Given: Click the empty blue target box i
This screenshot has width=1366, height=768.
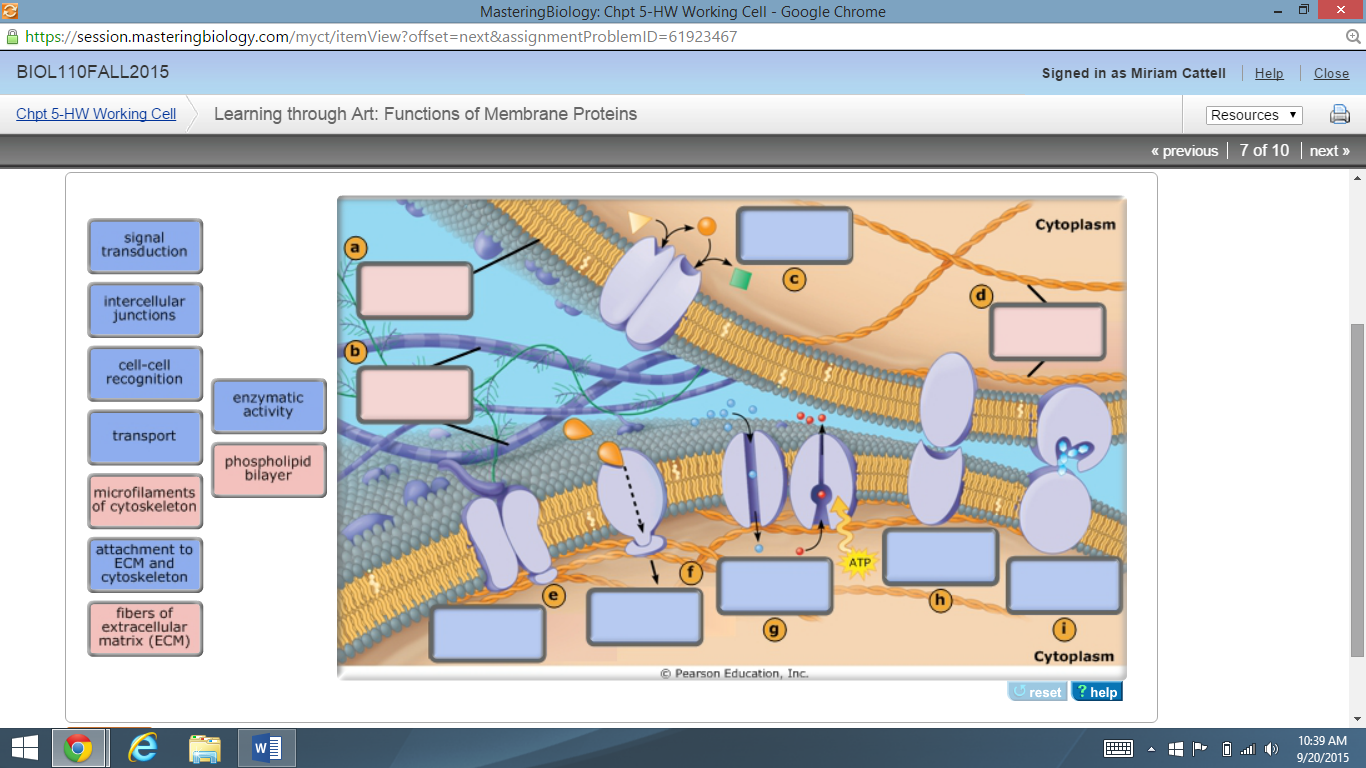Looking at the screenshot, I should click(x=1065, y=586).
